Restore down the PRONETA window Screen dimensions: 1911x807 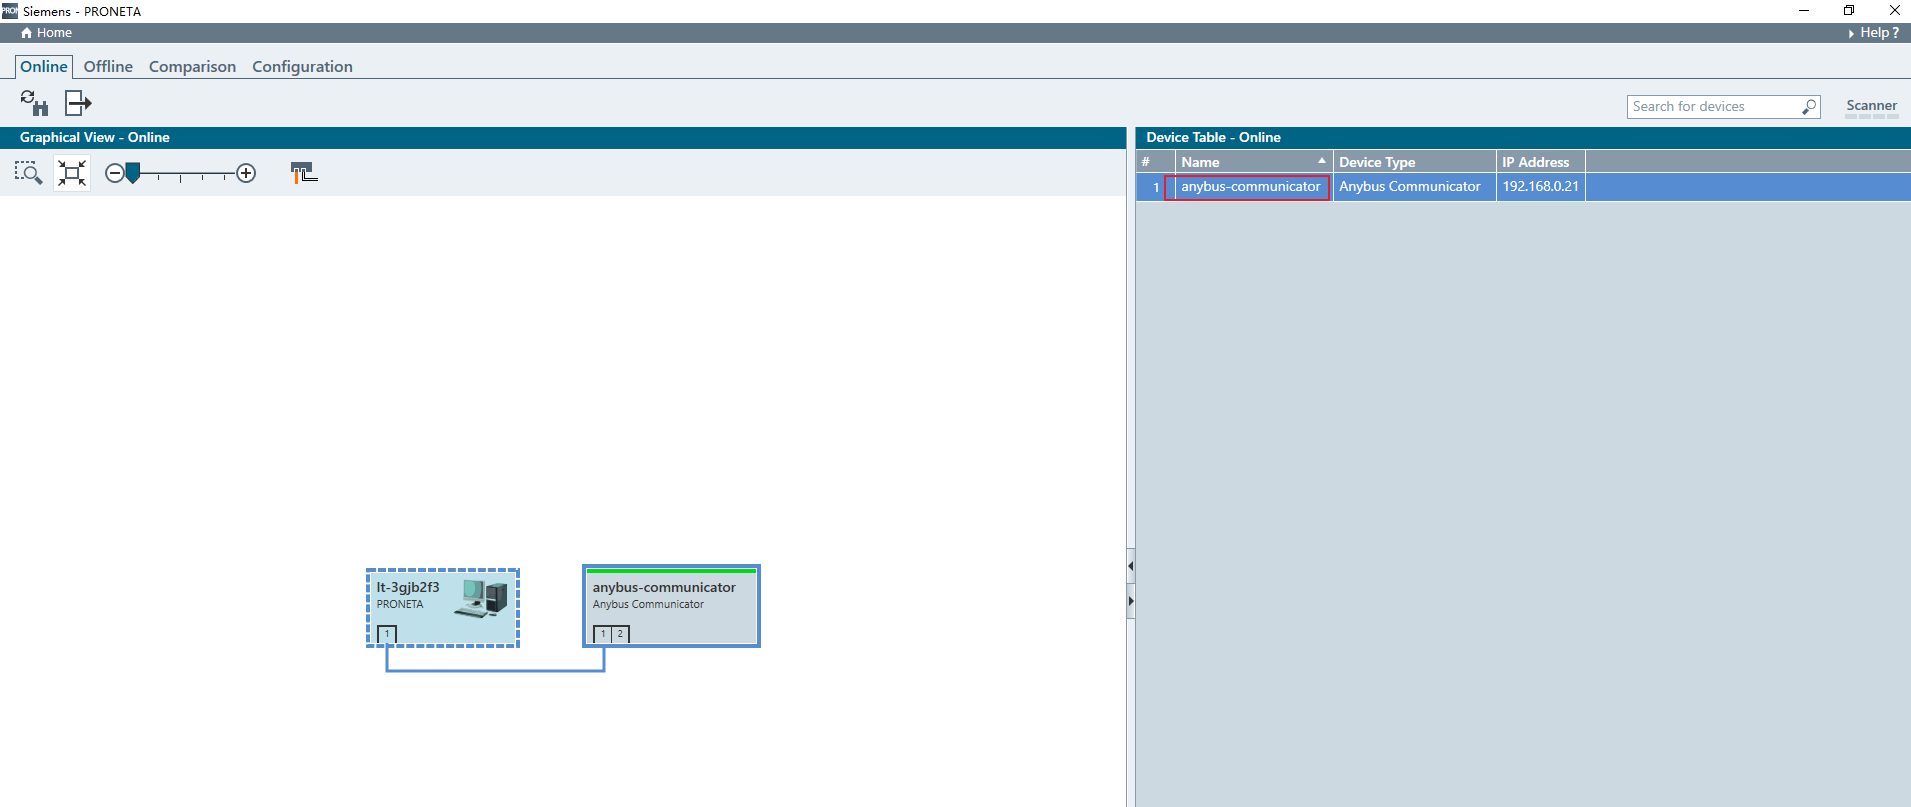[1849, 11]
